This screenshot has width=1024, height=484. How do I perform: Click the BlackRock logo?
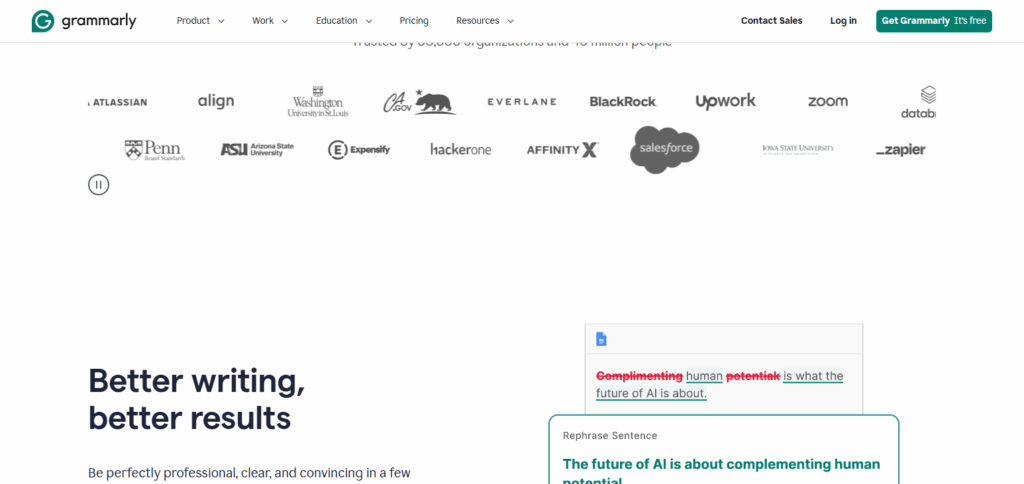(623, 102)
